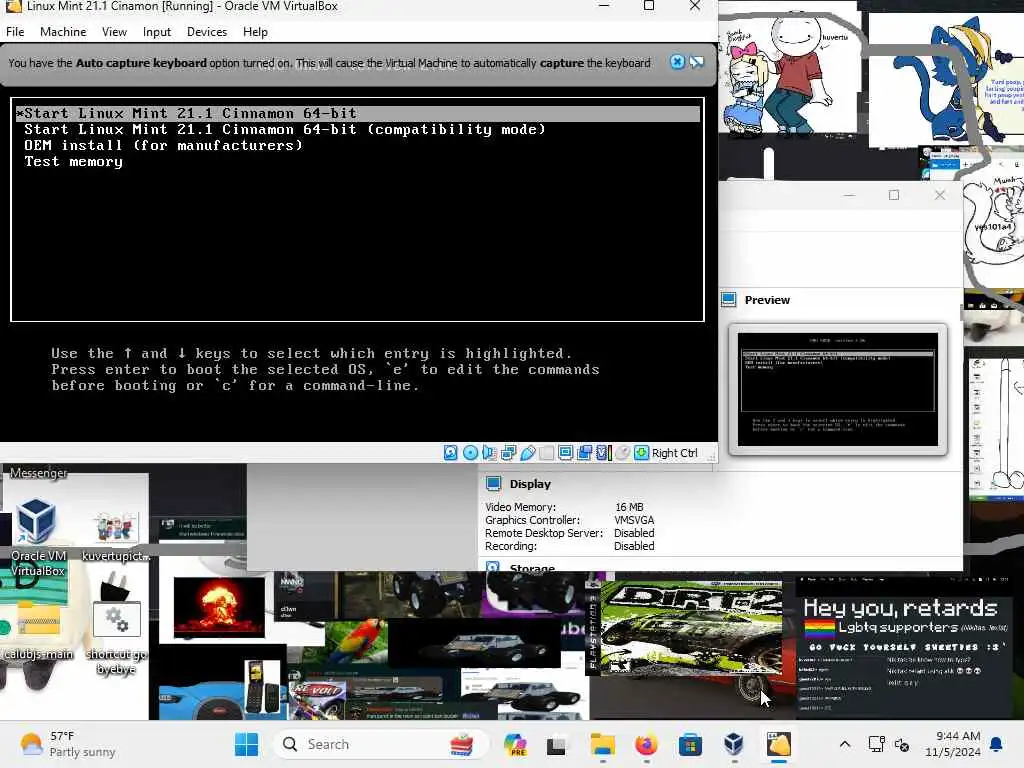1024x768 pixels.
Task: Click the hard disk activity indicator in VM status bar
Action: coord(451,453)
